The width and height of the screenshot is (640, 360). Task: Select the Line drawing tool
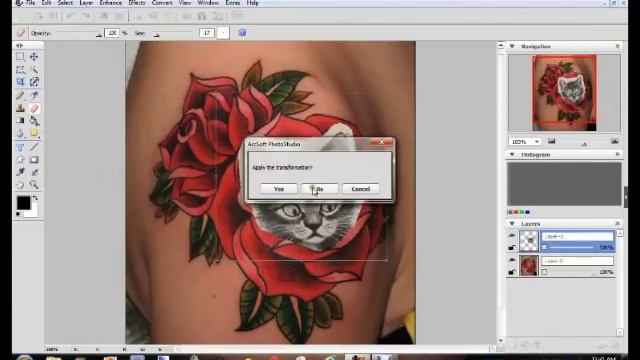coord(34,147)
